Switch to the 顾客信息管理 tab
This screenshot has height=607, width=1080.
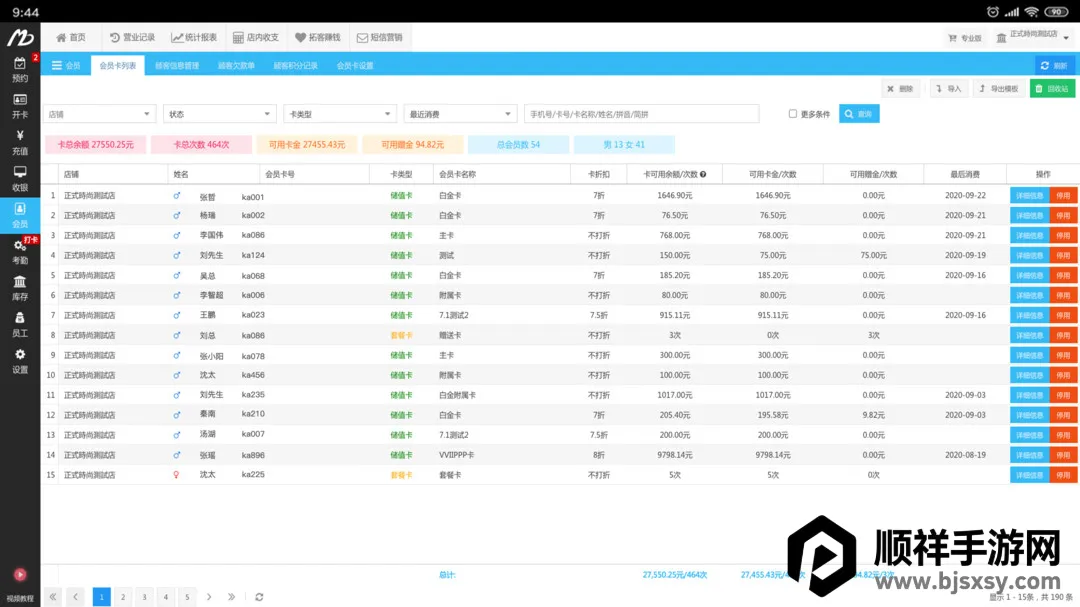point(176,66)
